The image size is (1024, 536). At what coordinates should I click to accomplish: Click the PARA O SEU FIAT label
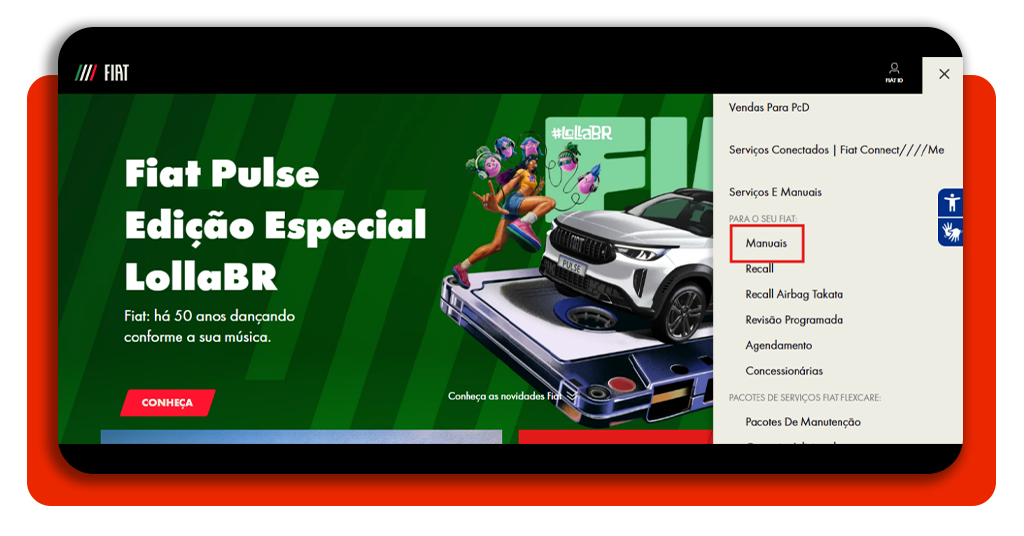[763, 219]
